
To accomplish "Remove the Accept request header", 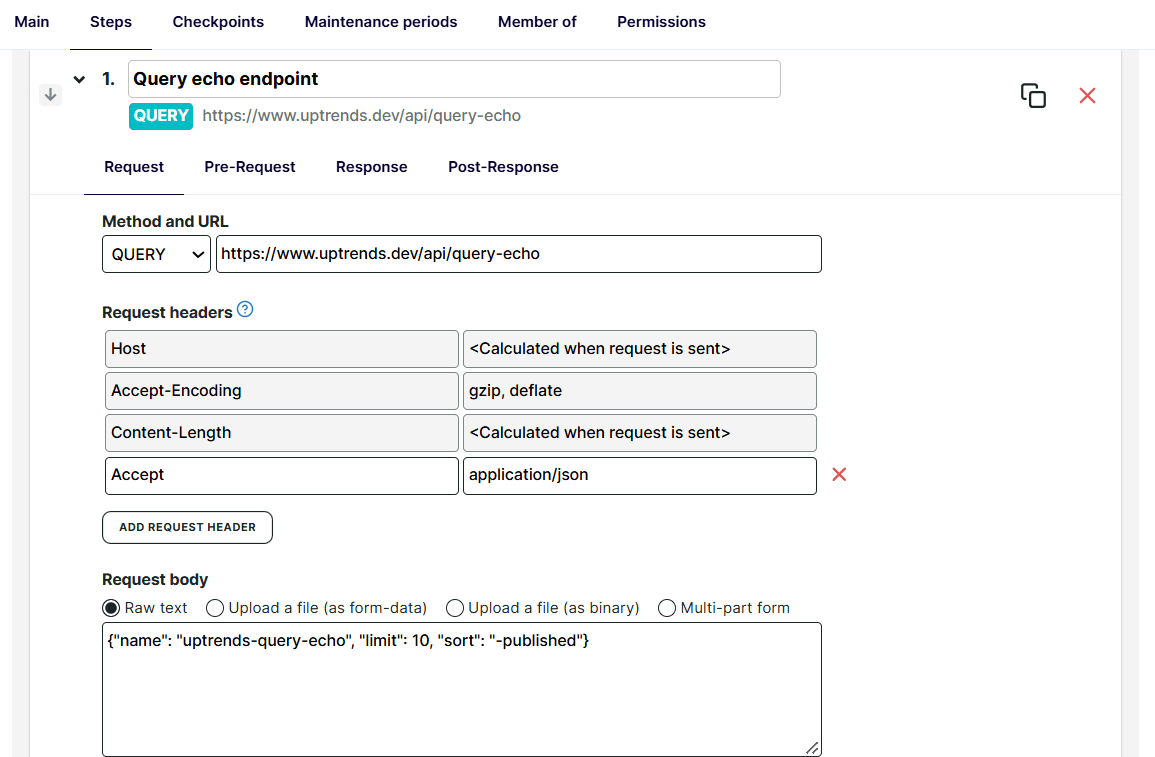I will (x=839, y=475).
